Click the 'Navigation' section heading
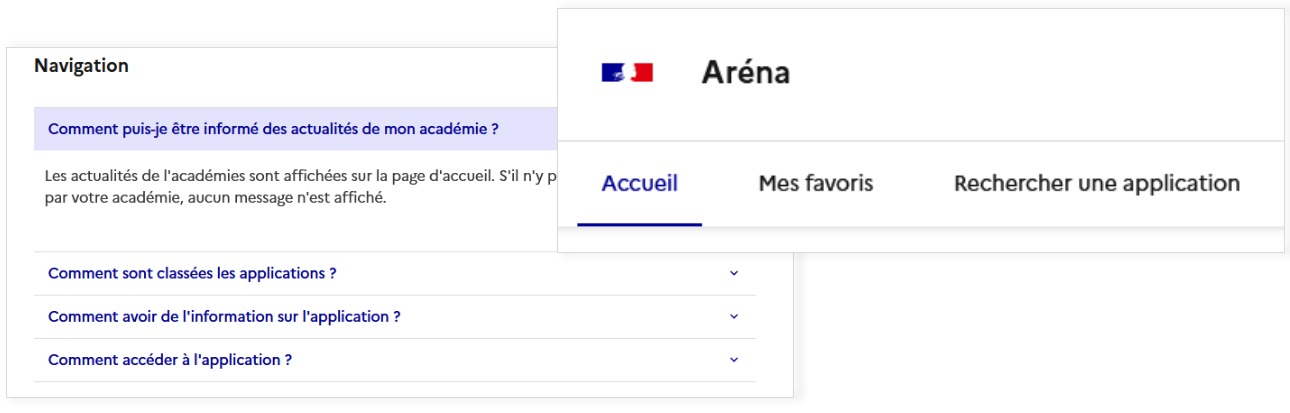 tap(81, 66)
